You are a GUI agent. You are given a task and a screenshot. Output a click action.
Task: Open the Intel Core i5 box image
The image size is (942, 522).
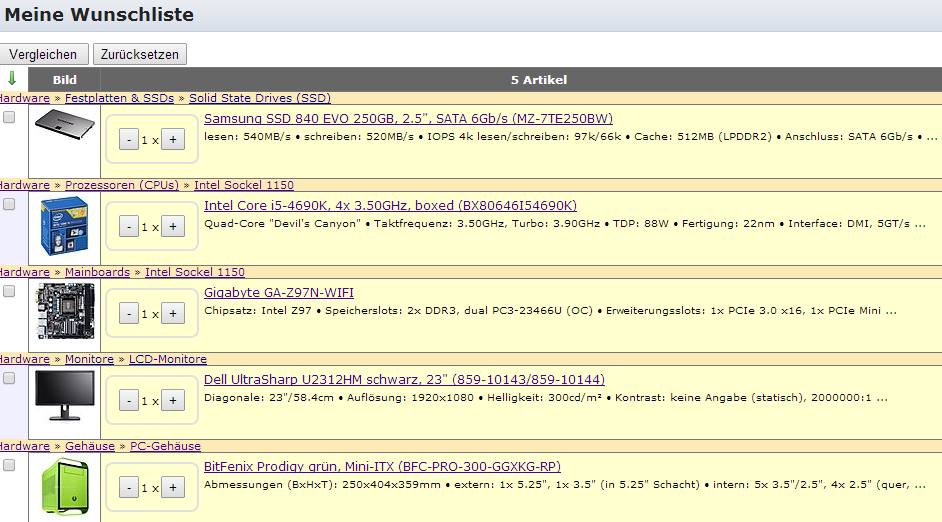coord(64,225)
